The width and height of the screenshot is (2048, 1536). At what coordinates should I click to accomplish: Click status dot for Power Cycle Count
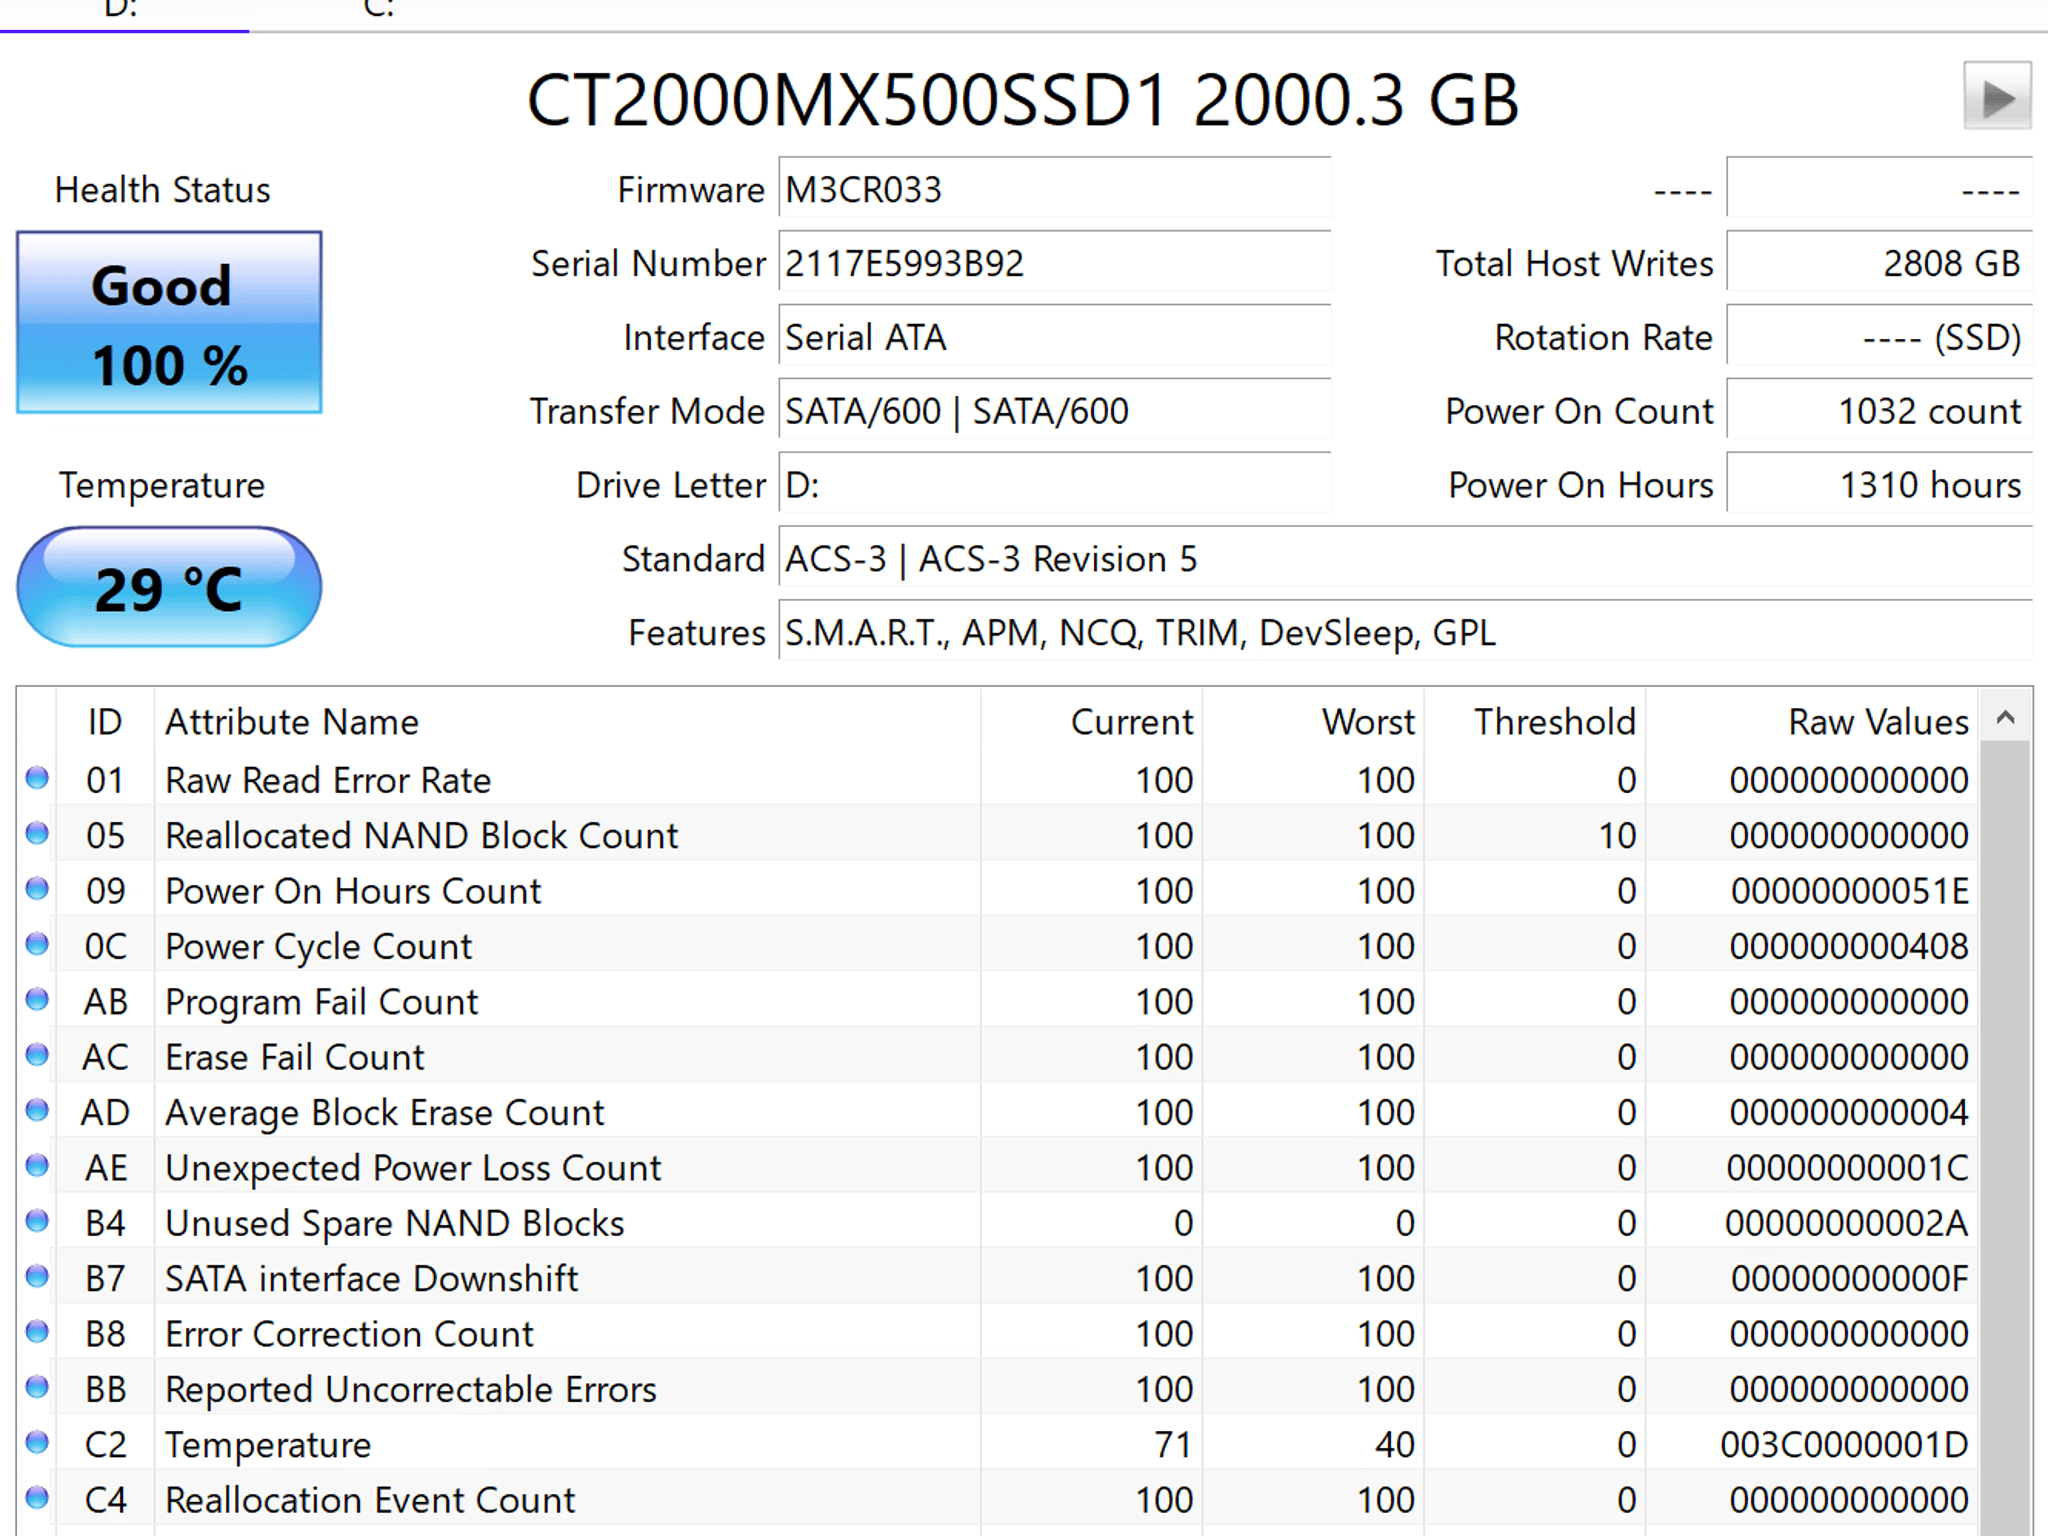[x=37, y=944]
